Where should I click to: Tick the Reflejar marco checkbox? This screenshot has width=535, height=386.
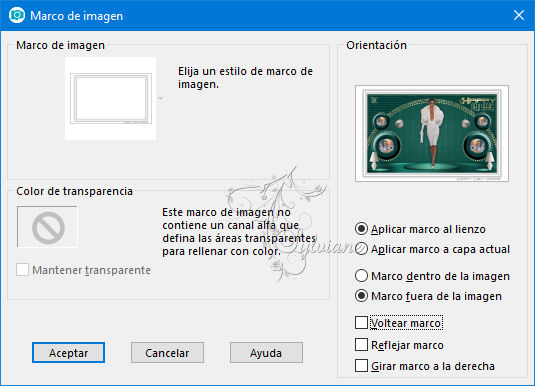361,345
